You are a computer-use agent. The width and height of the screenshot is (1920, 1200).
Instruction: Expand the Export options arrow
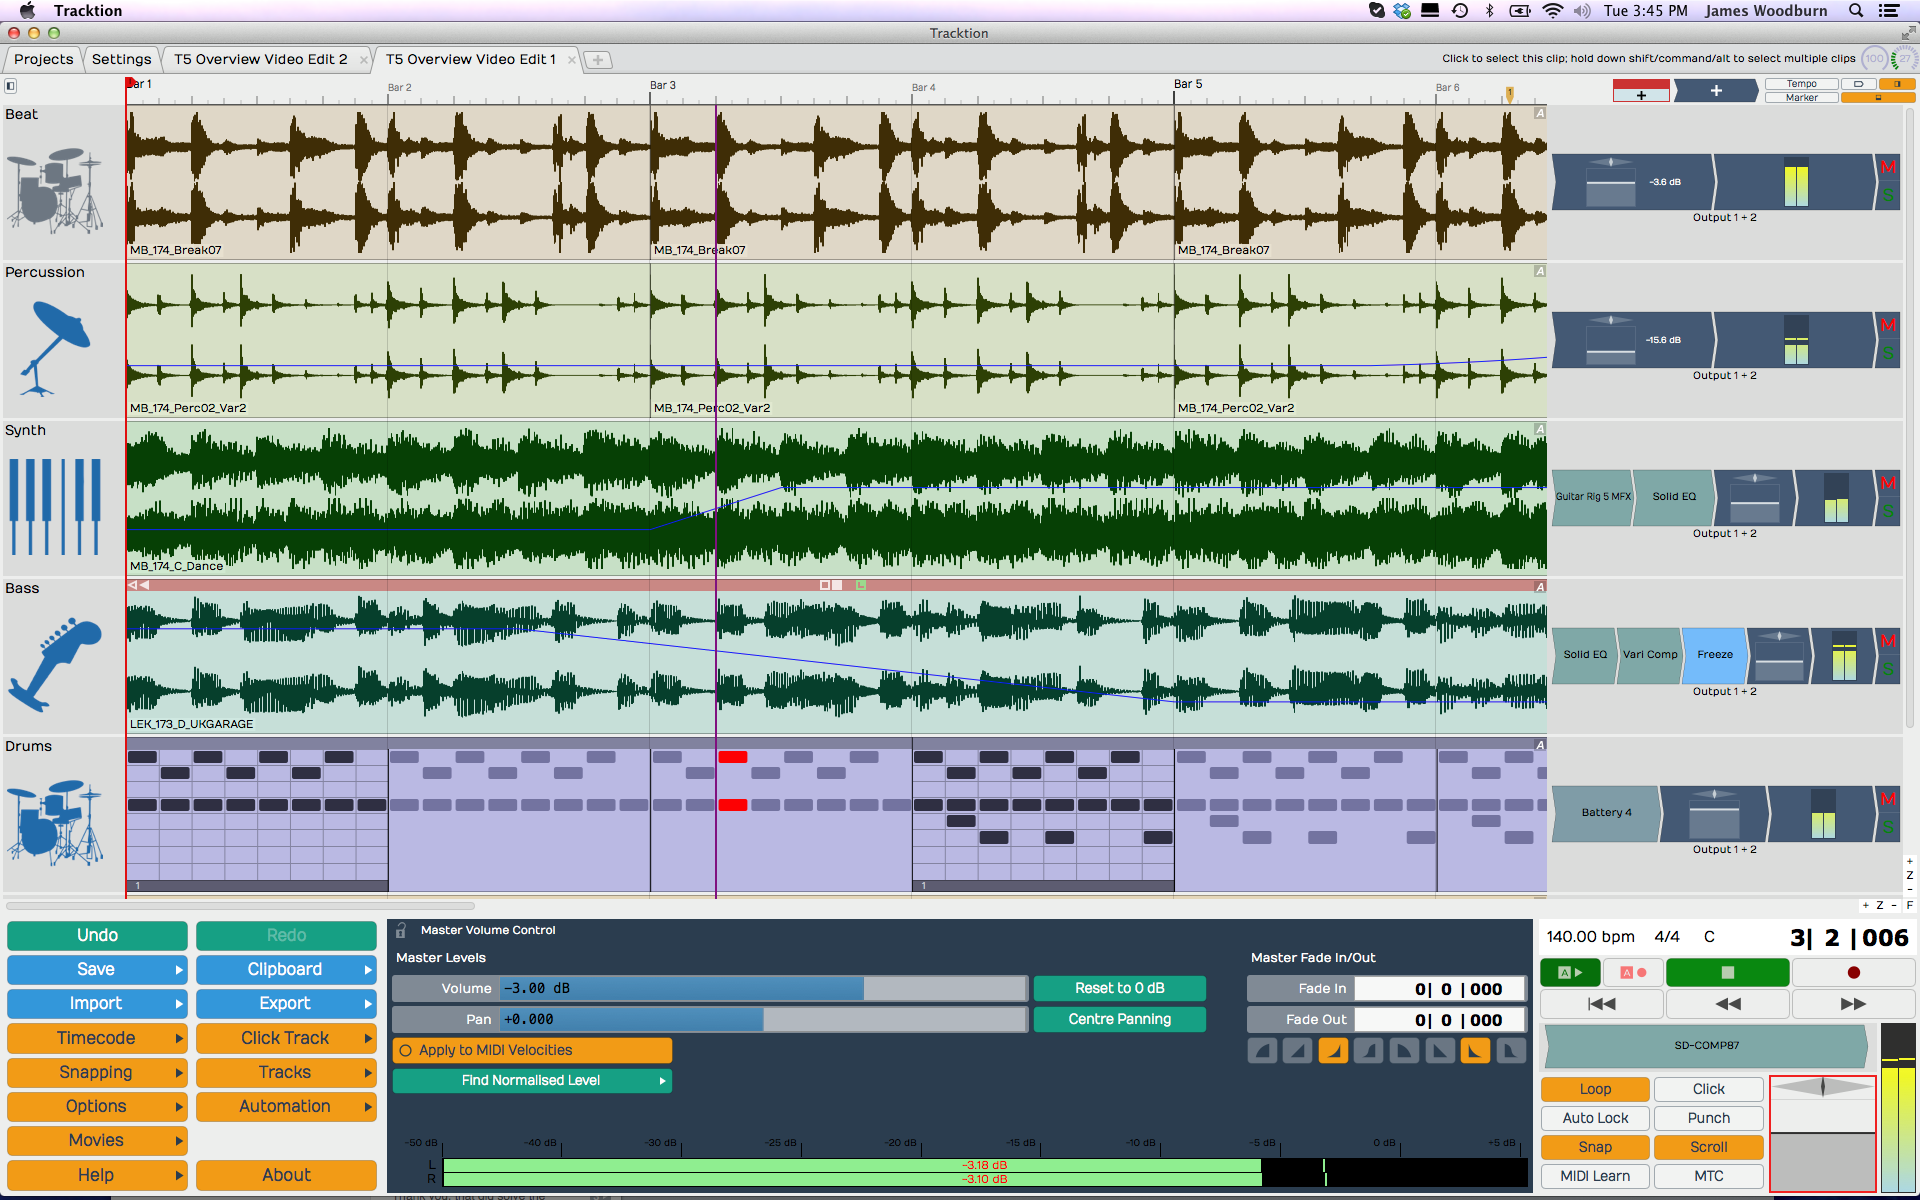[x=366, y=1003]
